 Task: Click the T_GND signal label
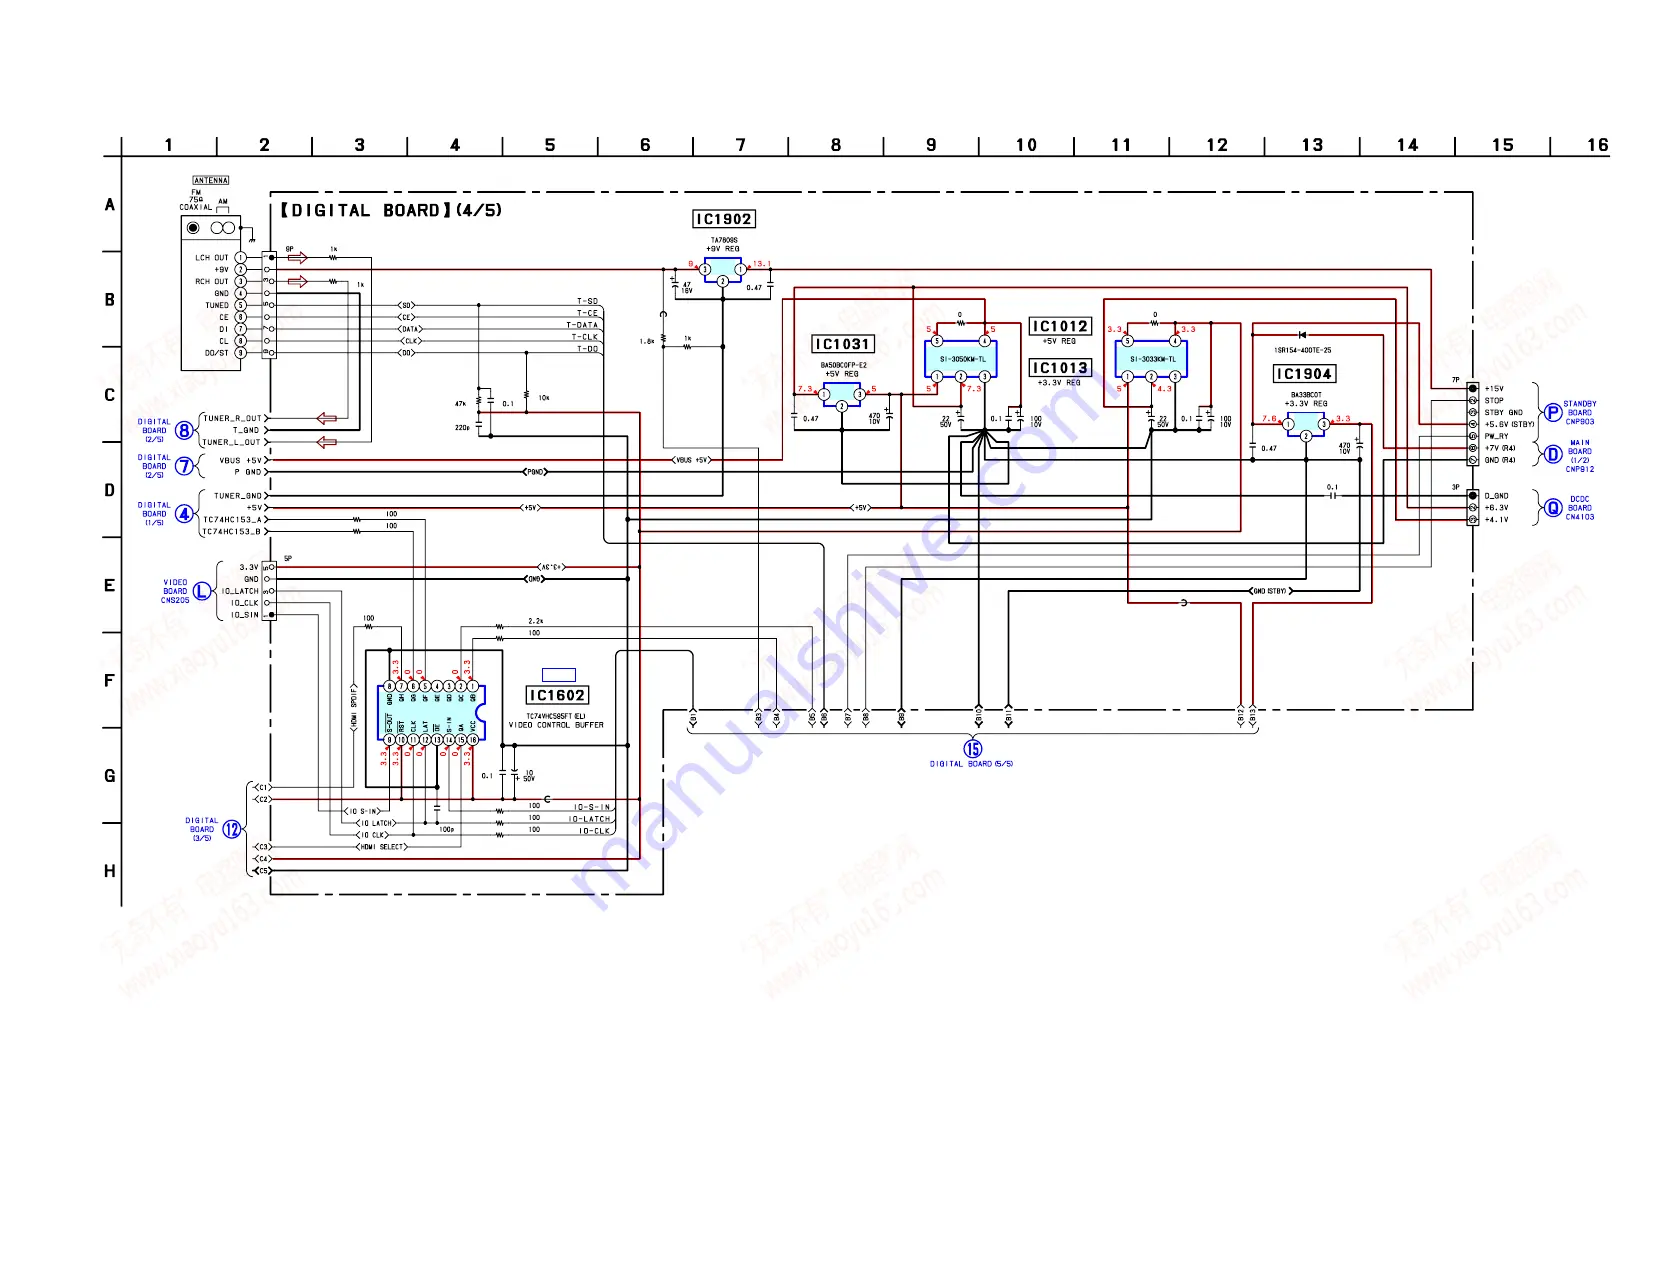coord(246,430)
